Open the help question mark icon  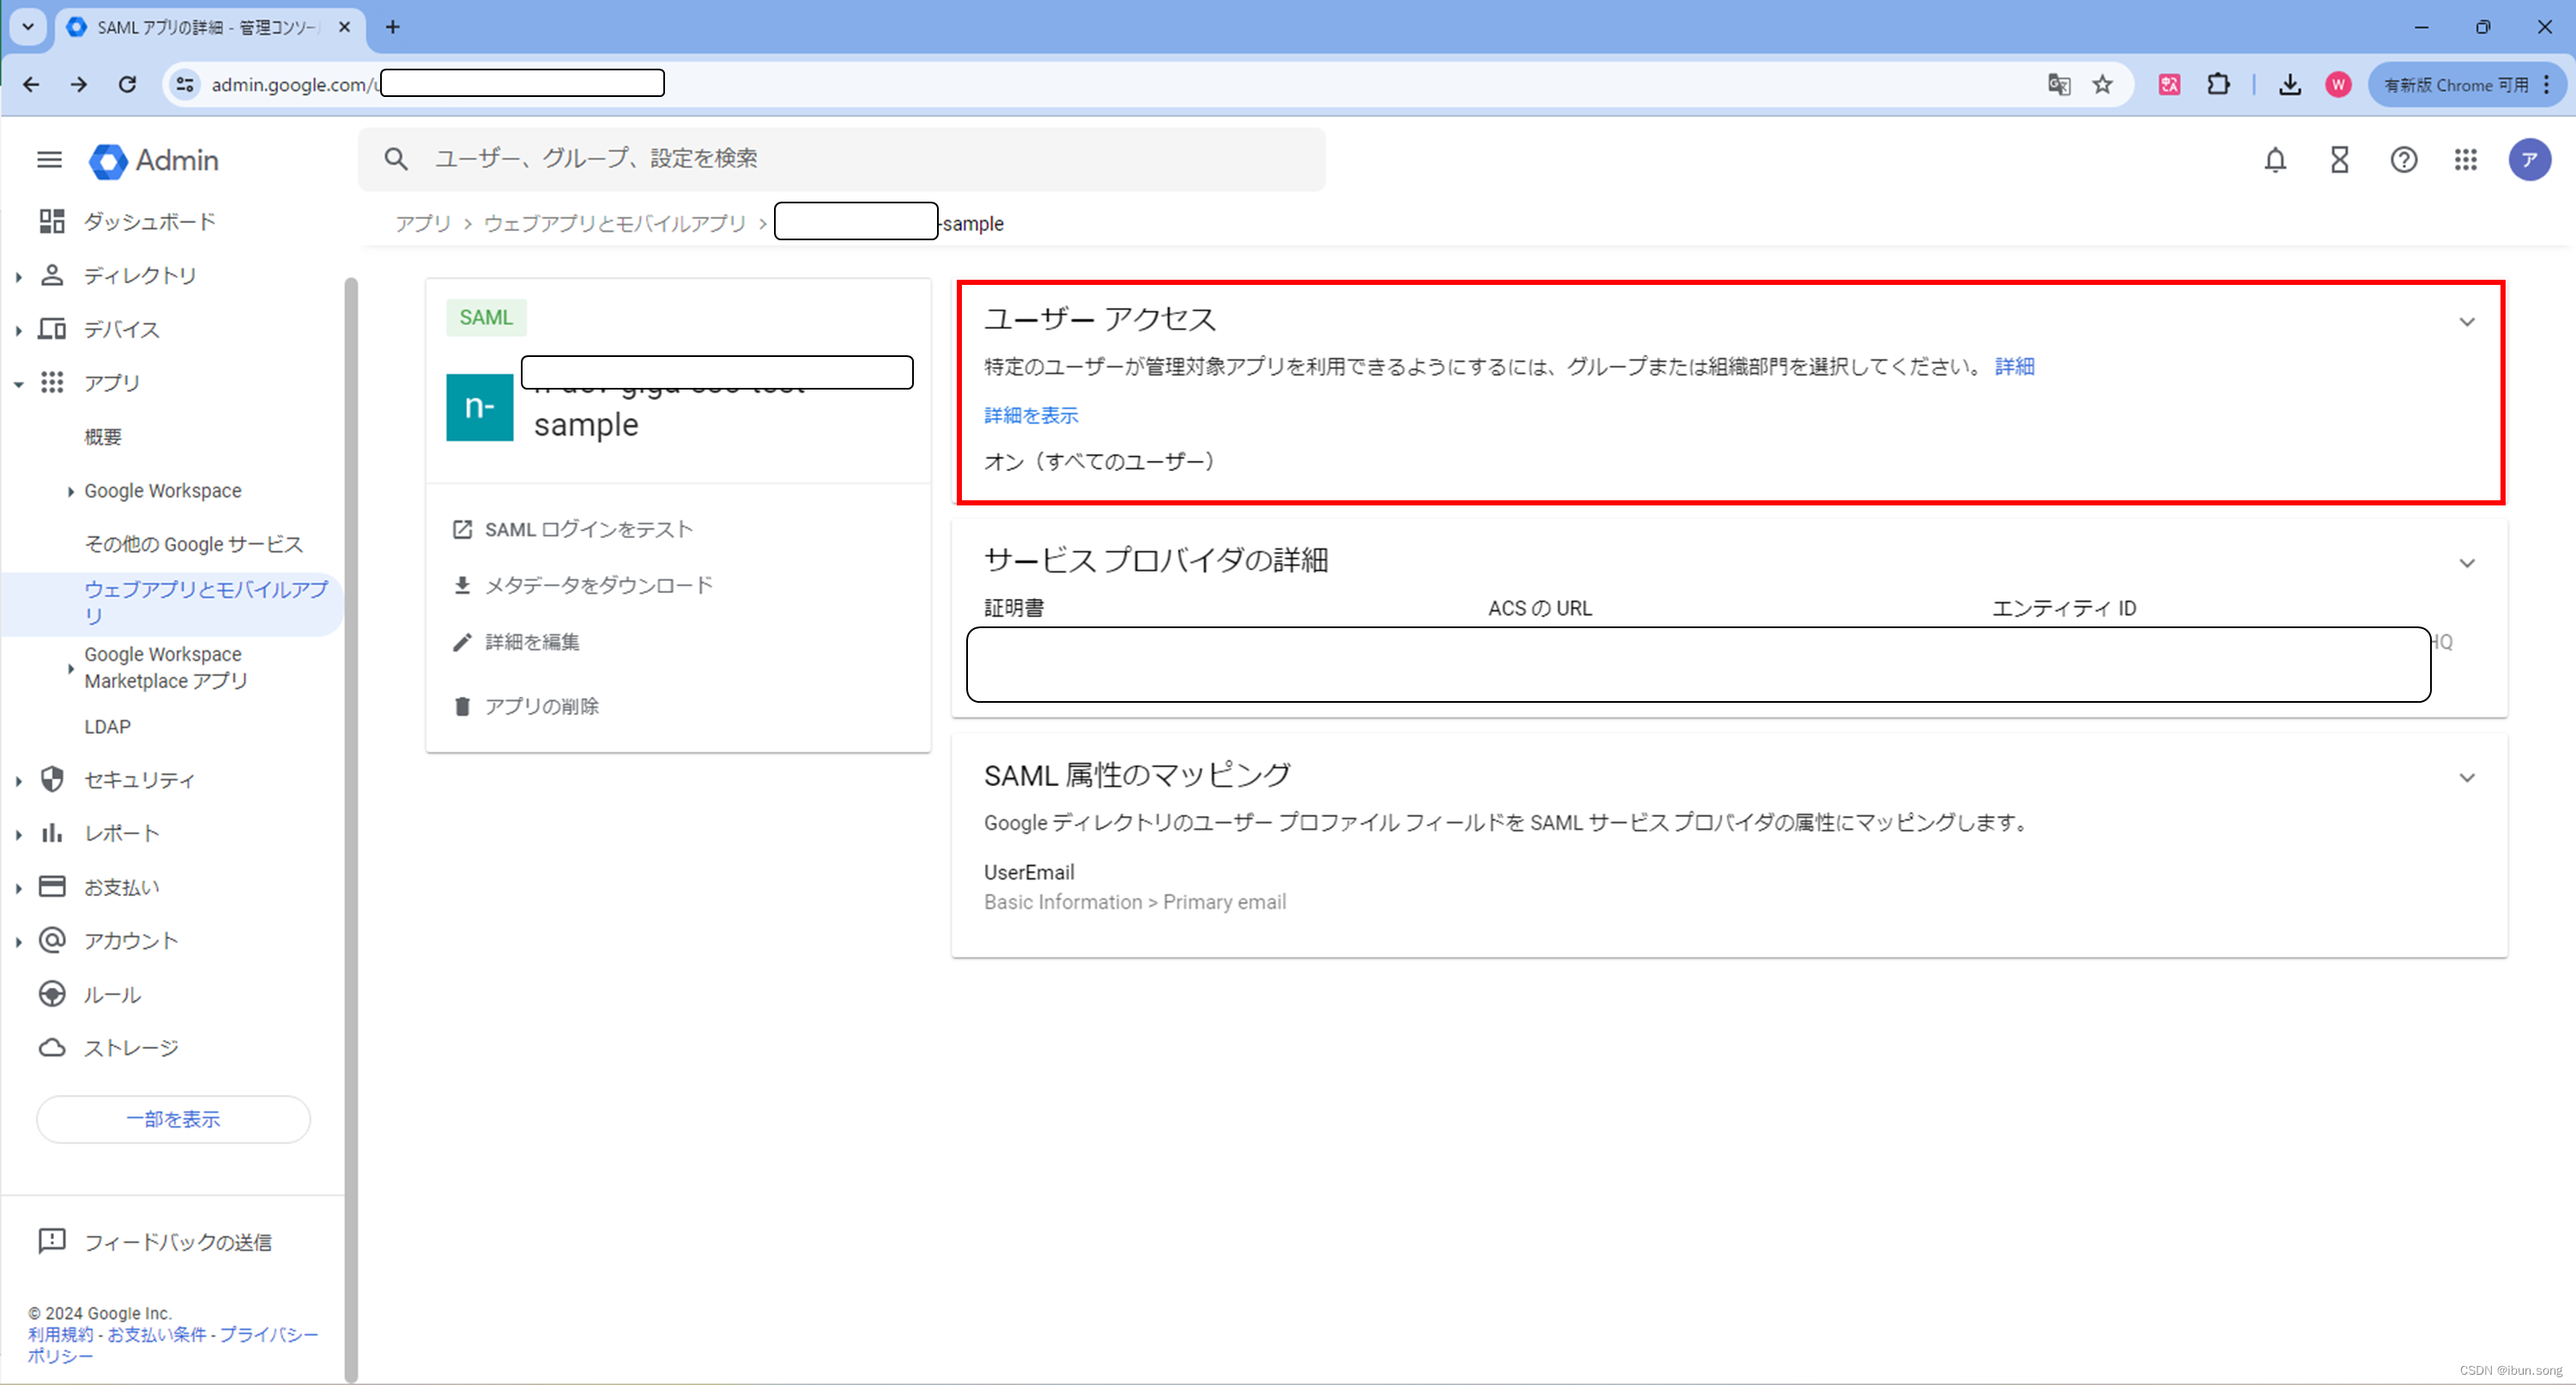tap(2404, 160)
